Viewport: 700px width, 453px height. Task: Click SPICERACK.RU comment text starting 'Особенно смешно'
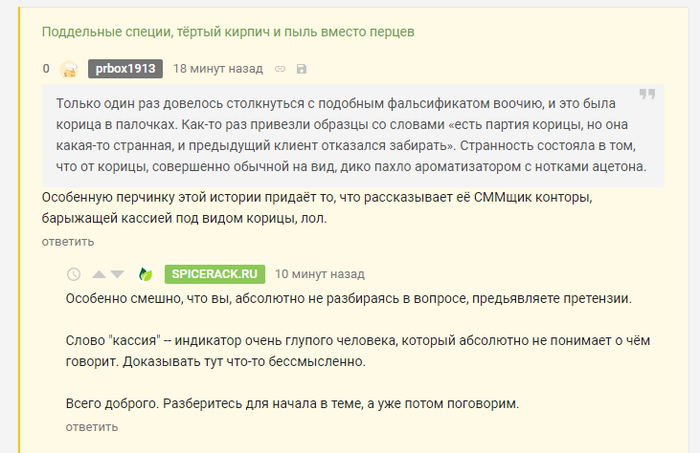pos(349,298)
